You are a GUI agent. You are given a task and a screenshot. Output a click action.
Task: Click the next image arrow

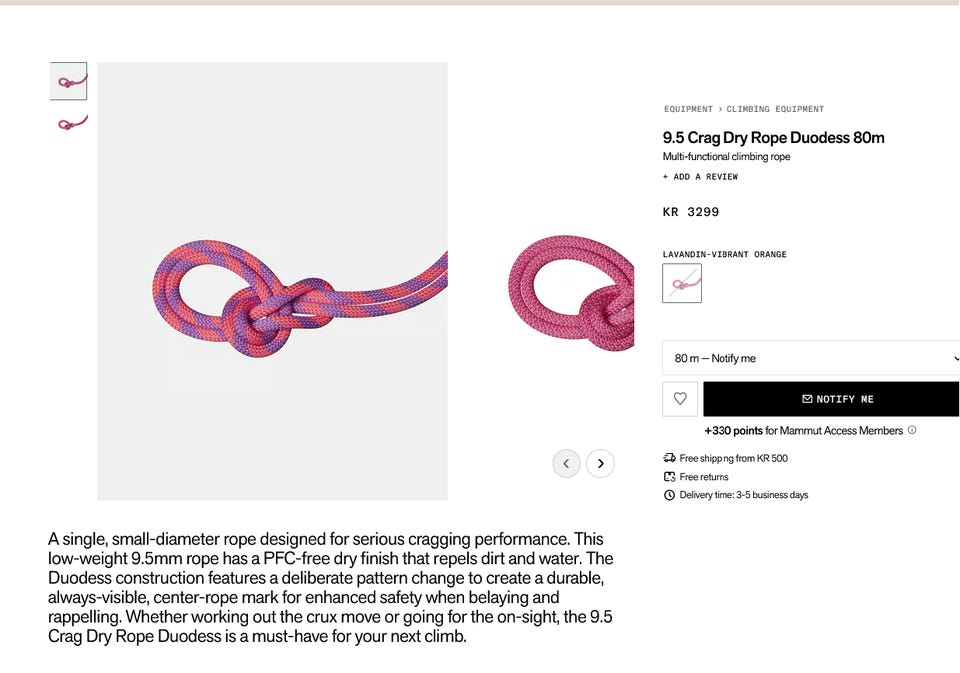(x=600, y=464)
